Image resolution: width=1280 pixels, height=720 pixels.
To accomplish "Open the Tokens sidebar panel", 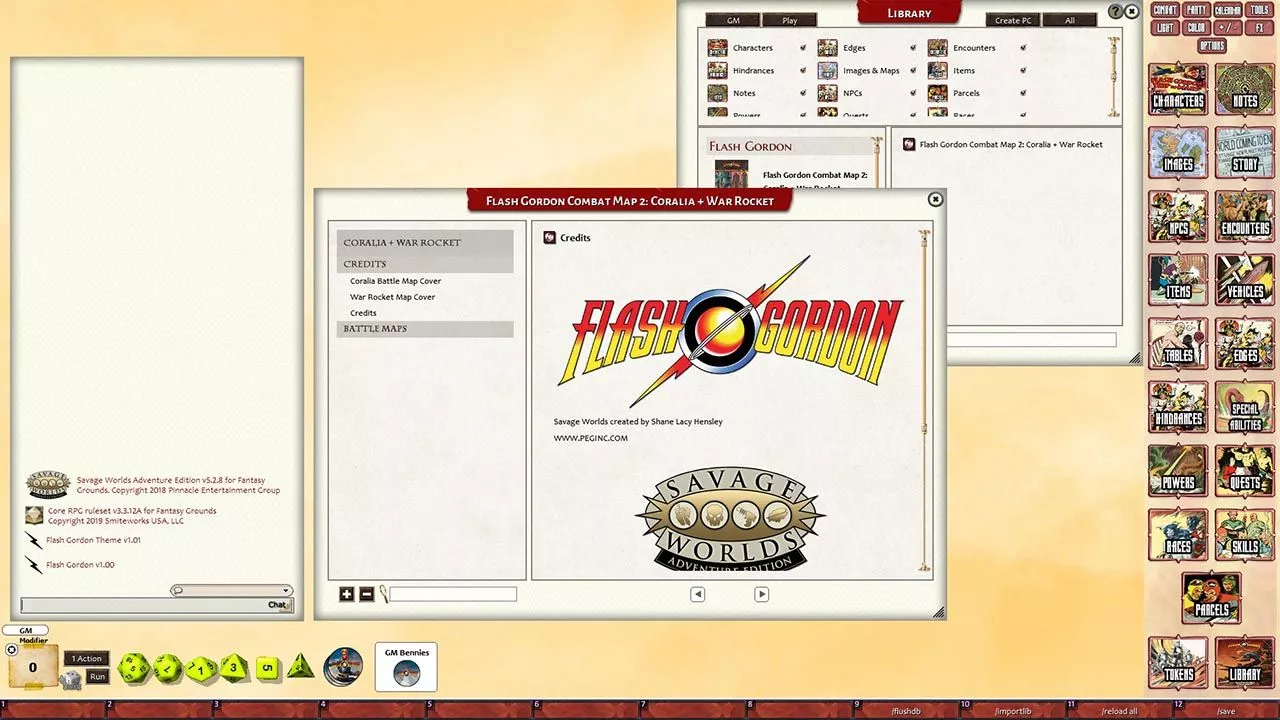I will click(1178, 664).
